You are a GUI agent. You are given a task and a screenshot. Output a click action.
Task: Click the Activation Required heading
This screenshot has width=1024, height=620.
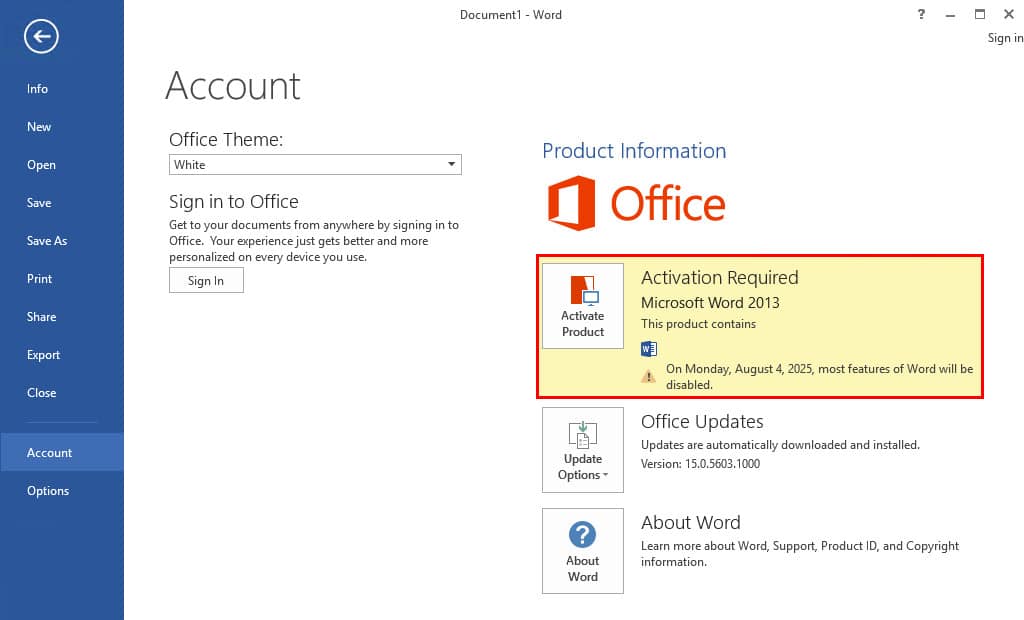point(720,278)
